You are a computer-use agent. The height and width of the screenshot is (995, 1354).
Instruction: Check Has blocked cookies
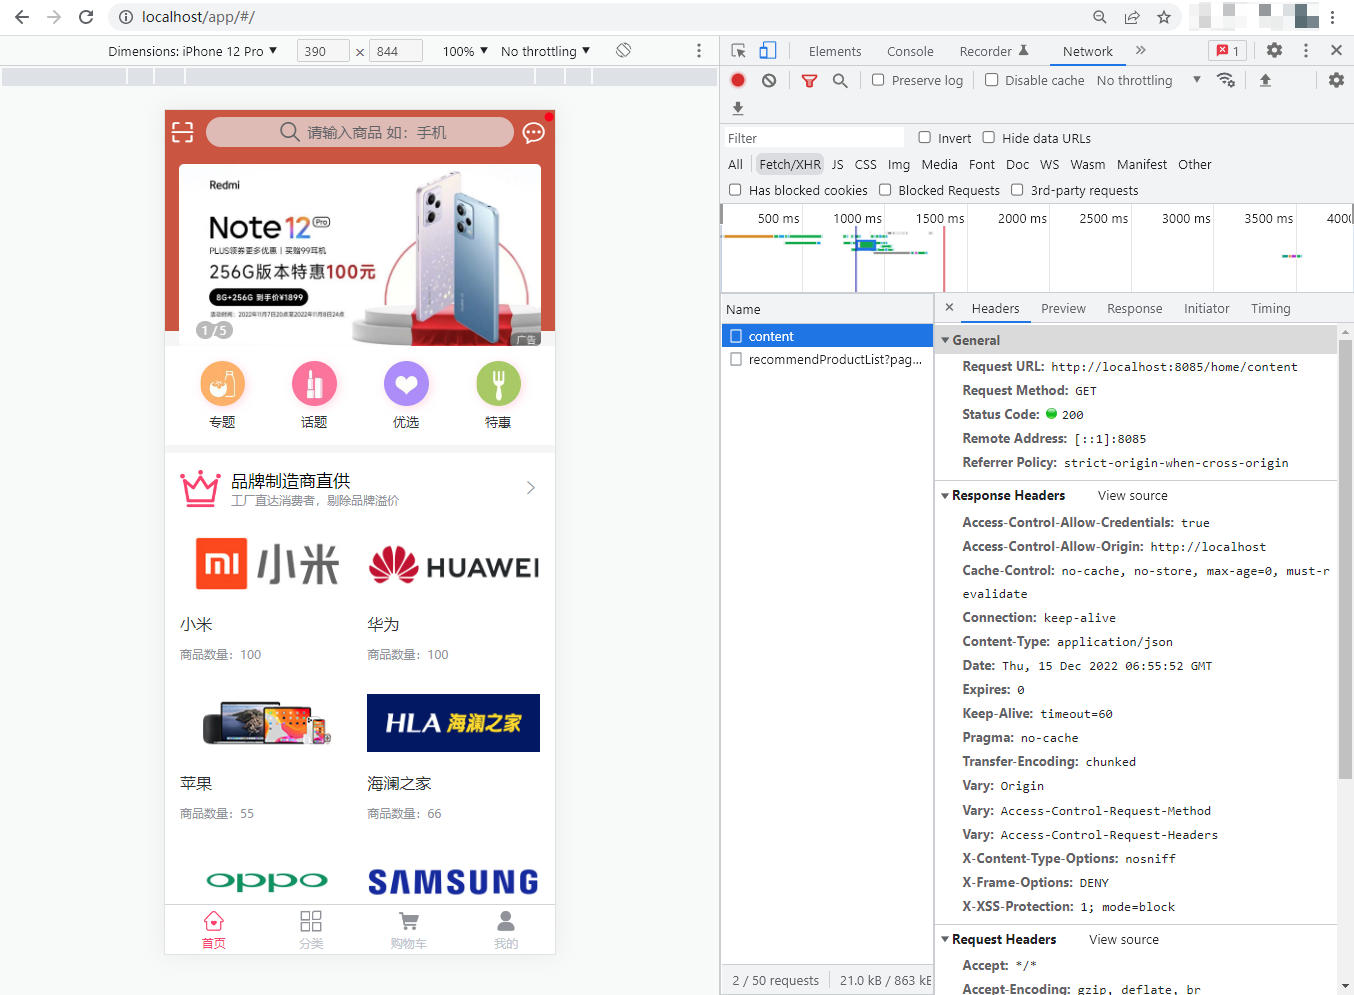(x=735, y=190)
